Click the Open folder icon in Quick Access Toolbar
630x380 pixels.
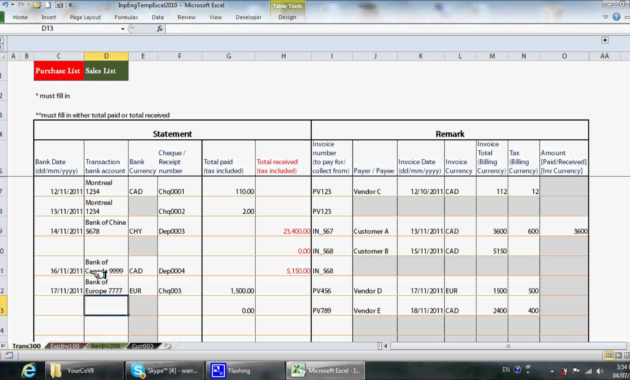[37, 5]
